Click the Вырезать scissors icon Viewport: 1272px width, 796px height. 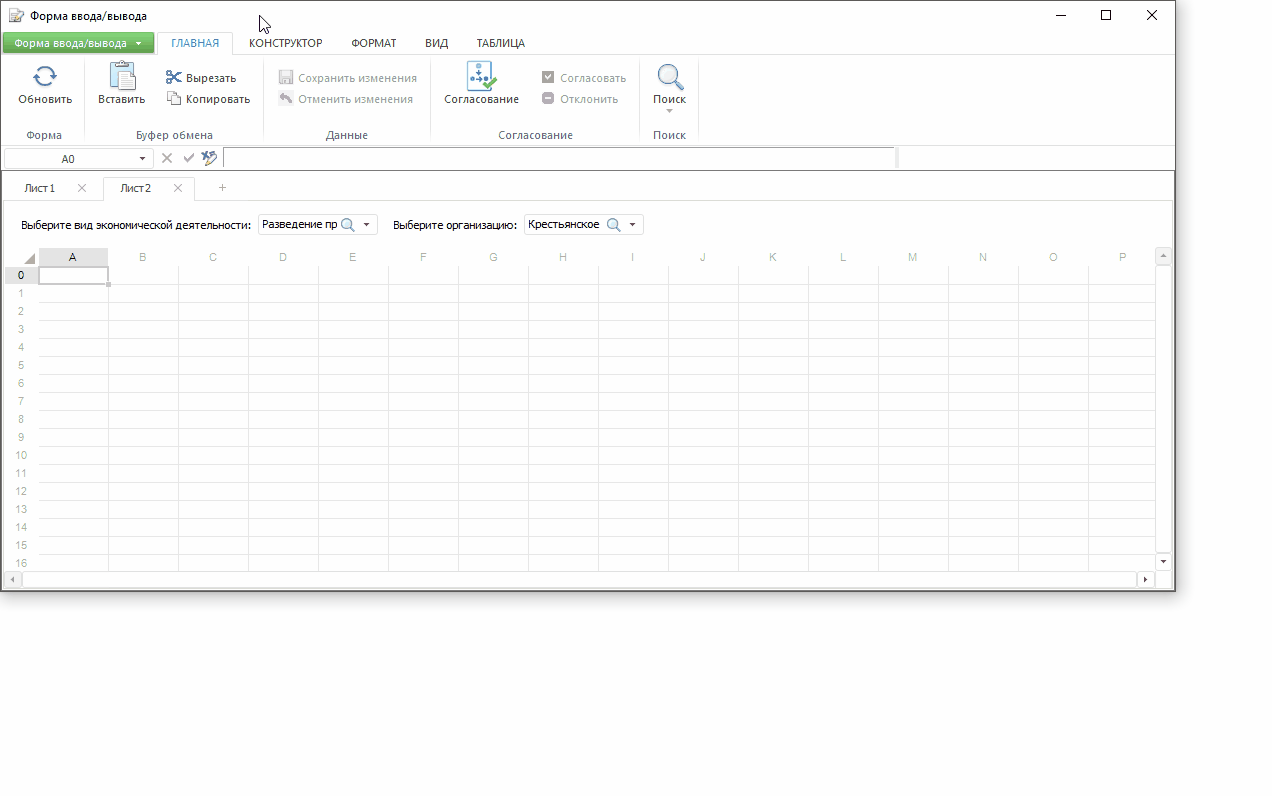pyautogui.click(x=174, y=78)
